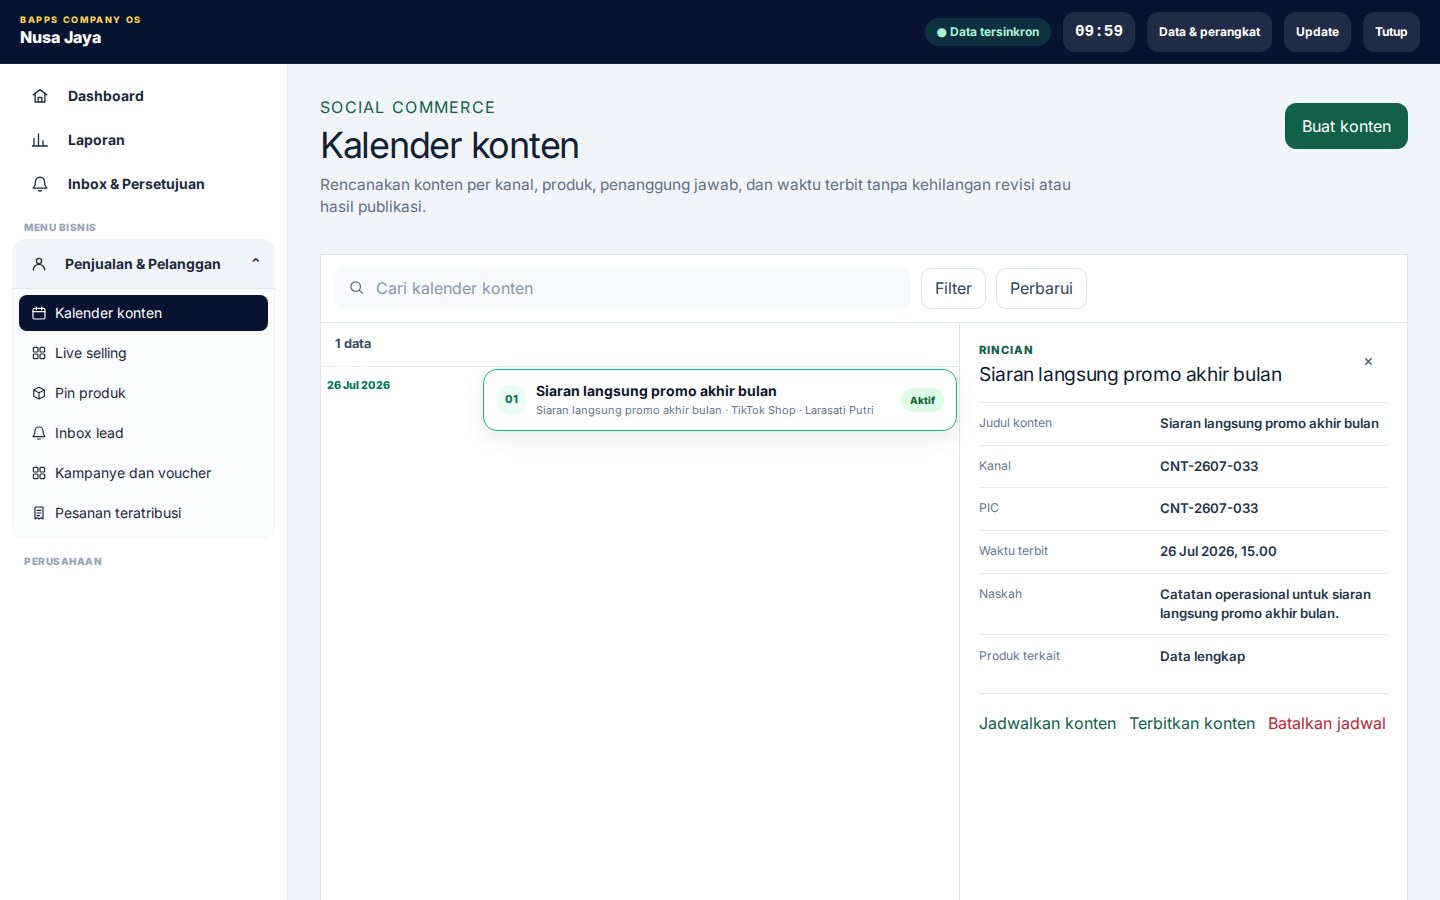Go to Inbox & Persetujuan

143,184
